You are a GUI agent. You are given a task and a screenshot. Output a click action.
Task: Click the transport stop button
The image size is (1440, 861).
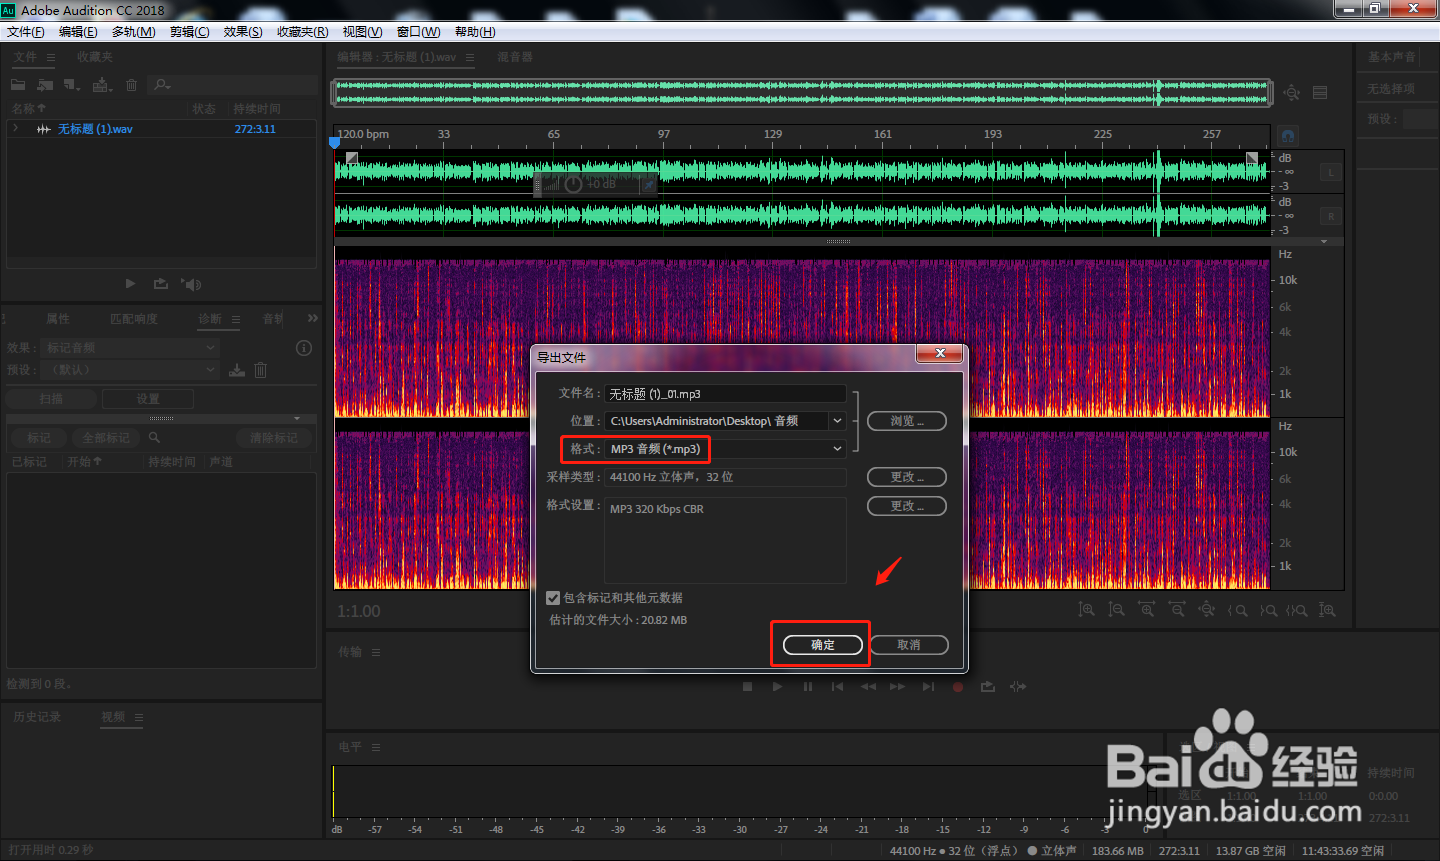coord(747,687)
